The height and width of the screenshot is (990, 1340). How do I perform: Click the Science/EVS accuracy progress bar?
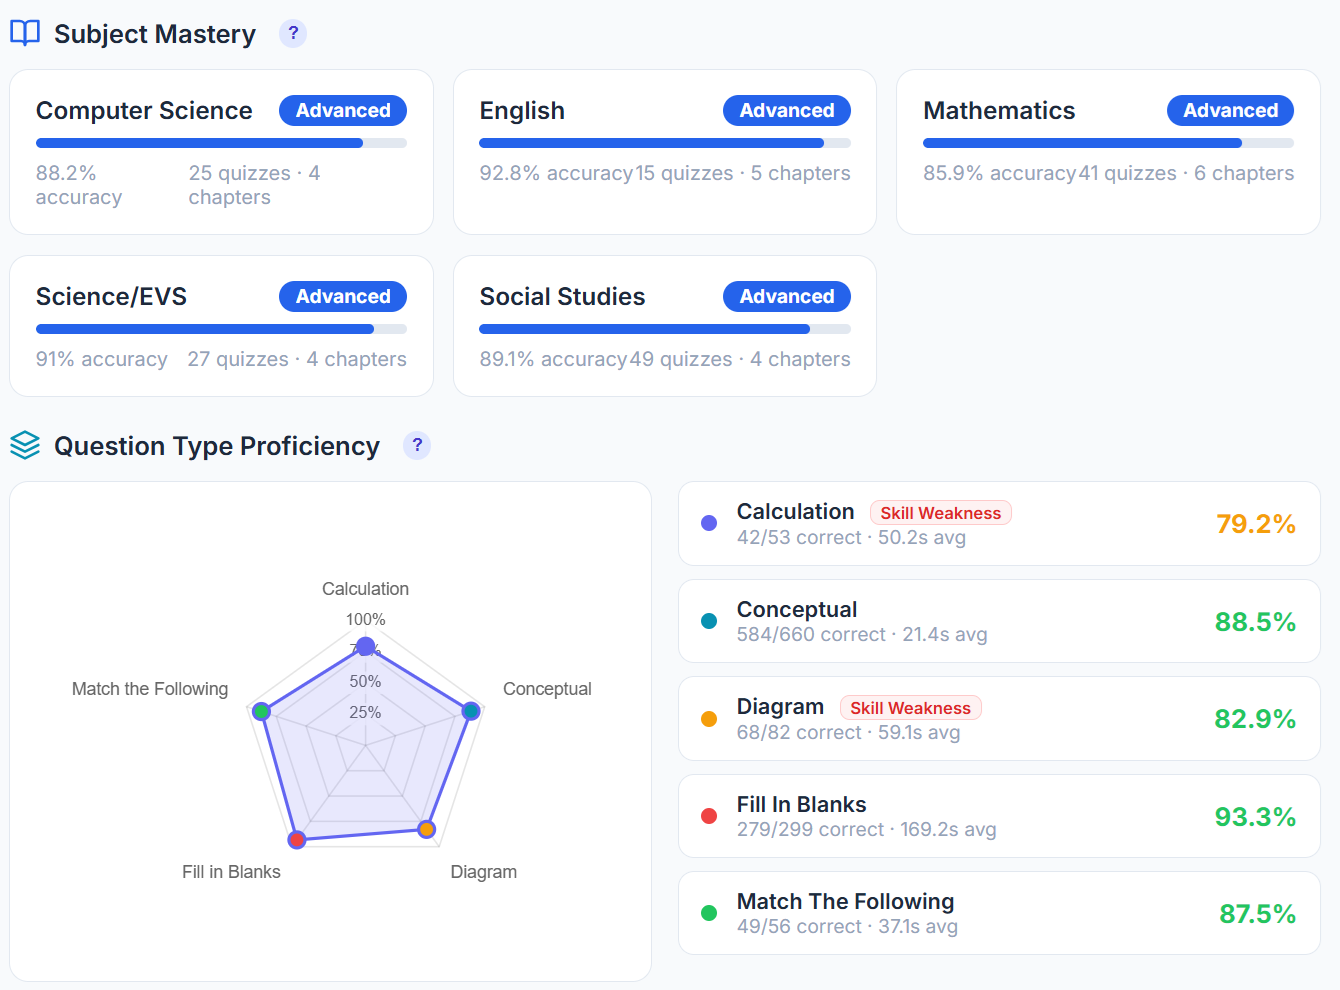(x=221, y=328)
